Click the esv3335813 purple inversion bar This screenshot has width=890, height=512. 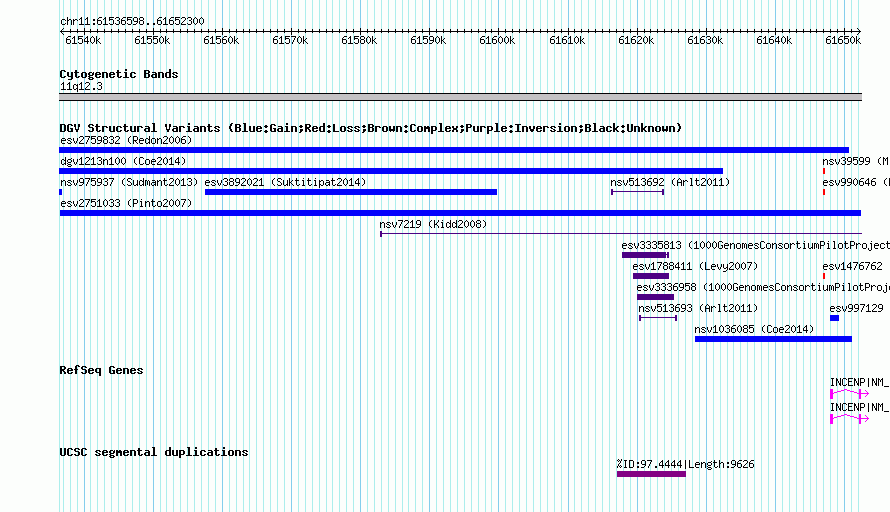[x=645, y=255]
